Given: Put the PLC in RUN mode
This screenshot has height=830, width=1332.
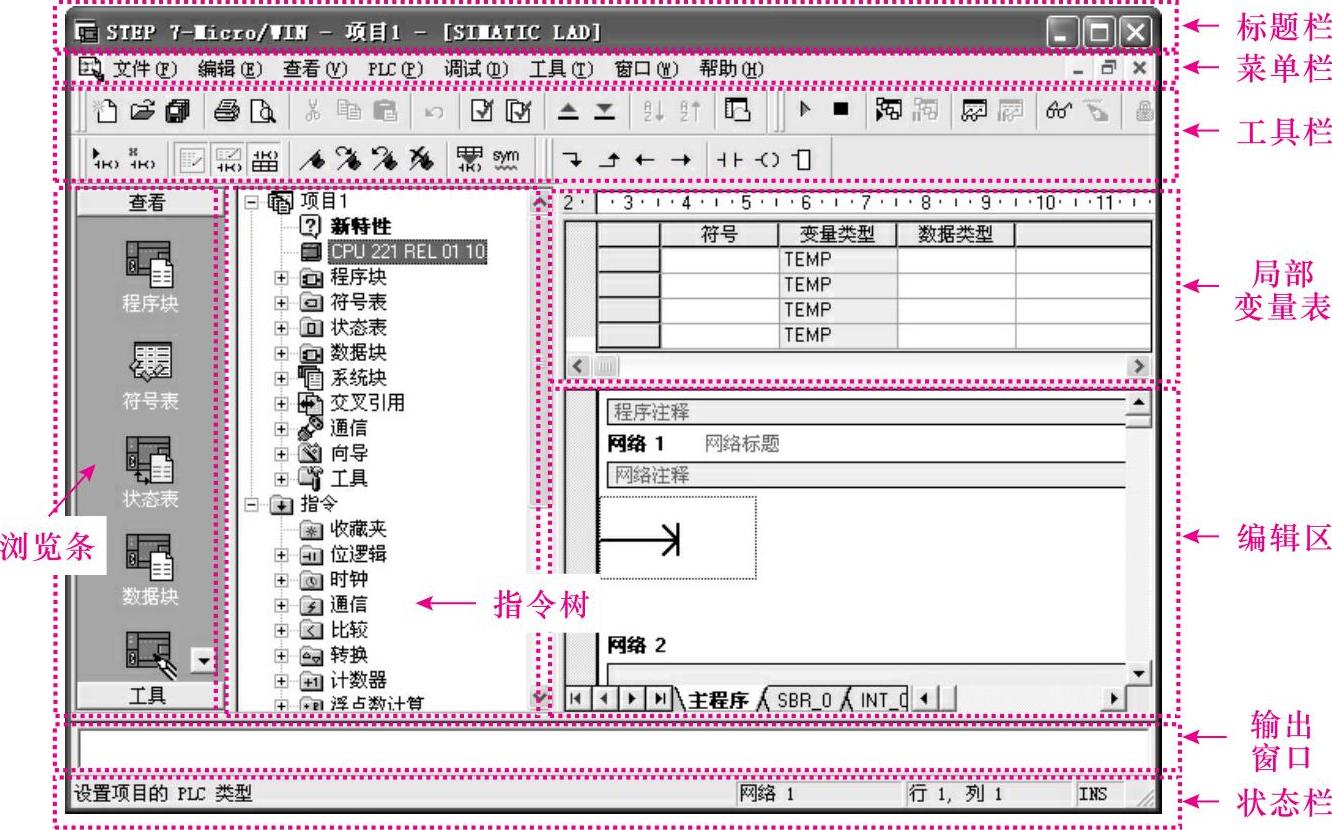Looking at the screenshot, I should pos(807,111).
